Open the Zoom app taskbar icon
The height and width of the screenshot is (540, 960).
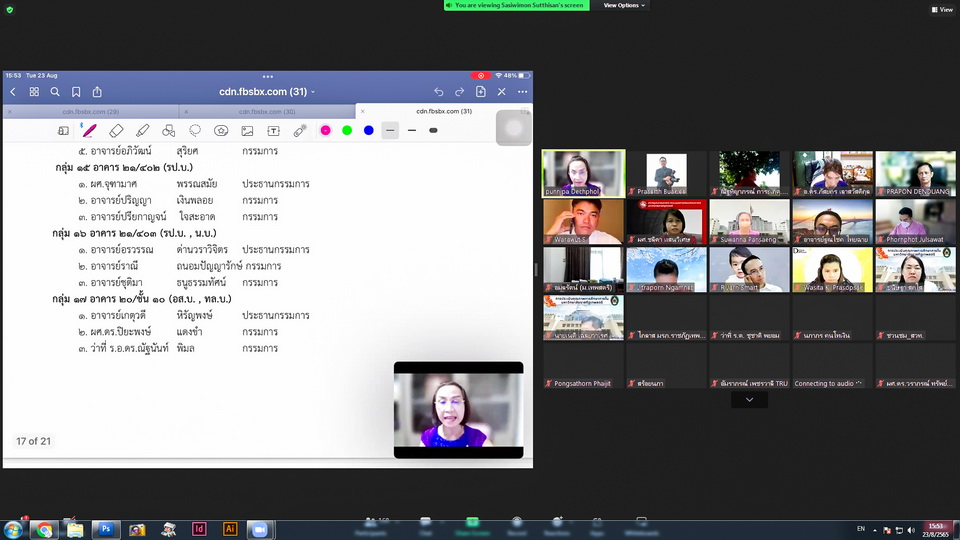[260, 530]
